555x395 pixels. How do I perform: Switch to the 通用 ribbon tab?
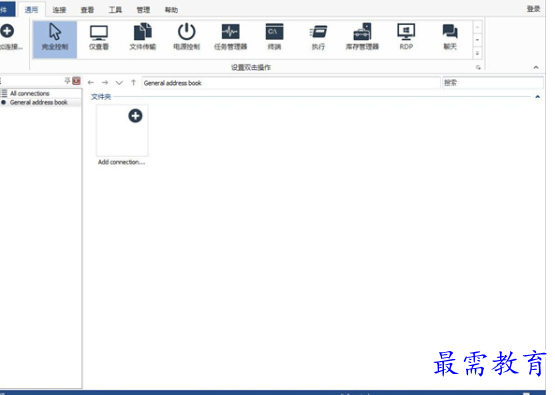[31, 10]
